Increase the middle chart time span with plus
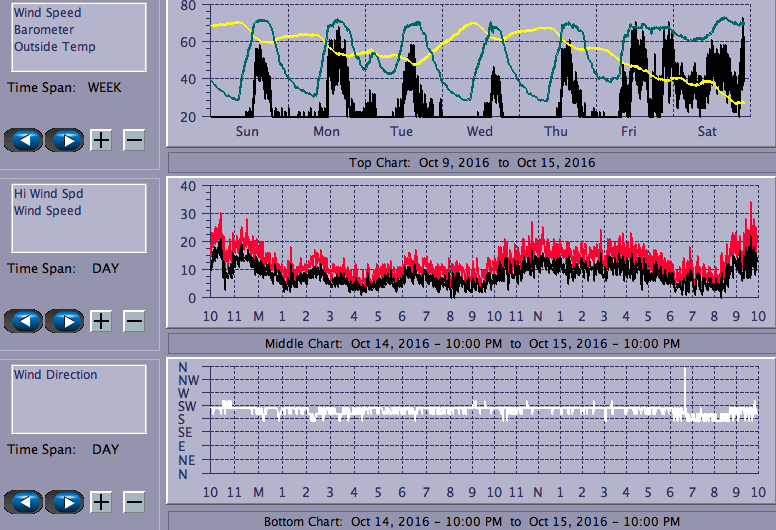 [101, 320]
